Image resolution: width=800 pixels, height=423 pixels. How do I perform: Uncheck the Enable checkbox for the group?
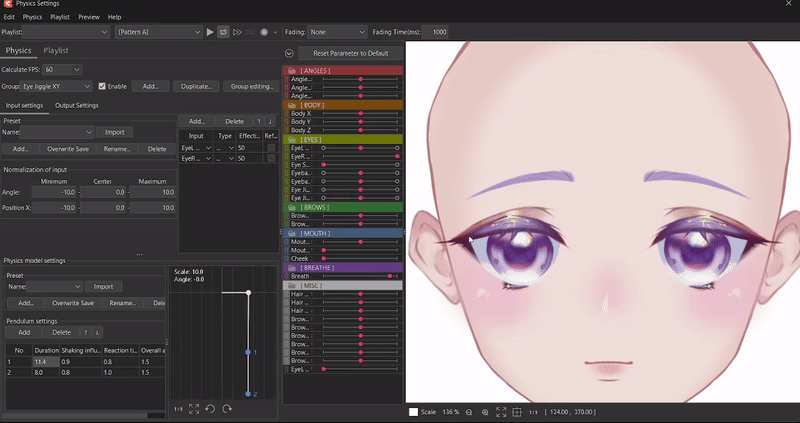coord(102,87)
